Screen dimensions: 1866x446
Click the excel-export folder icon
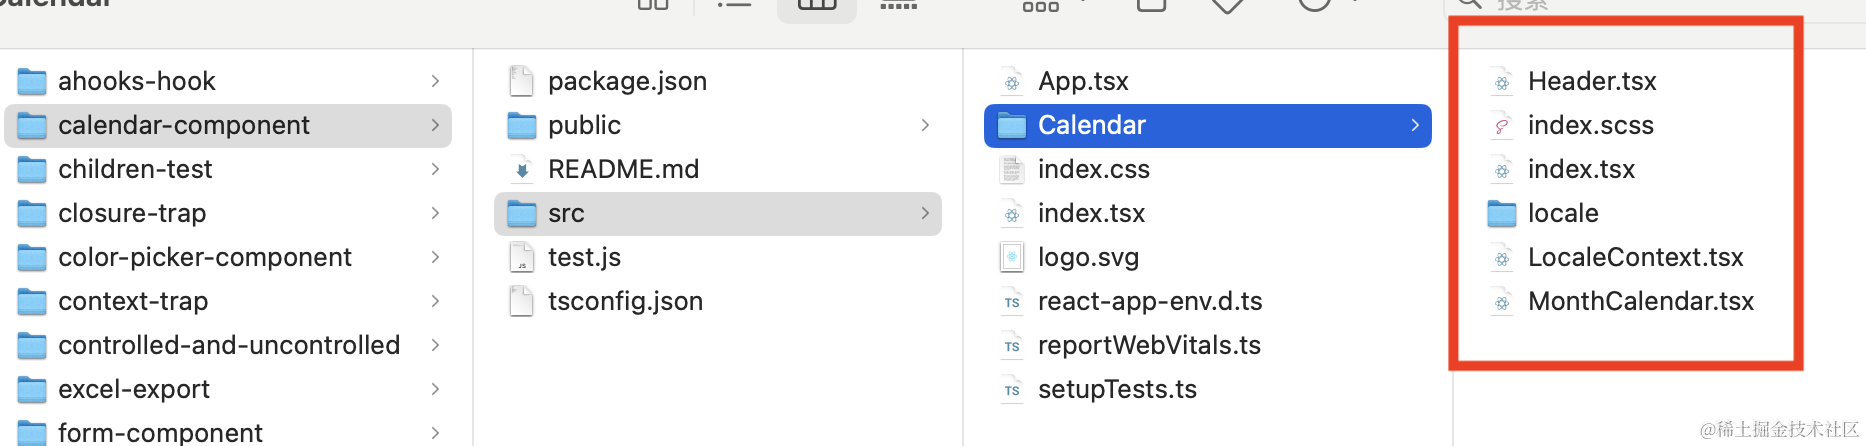[x=32, y=389]
